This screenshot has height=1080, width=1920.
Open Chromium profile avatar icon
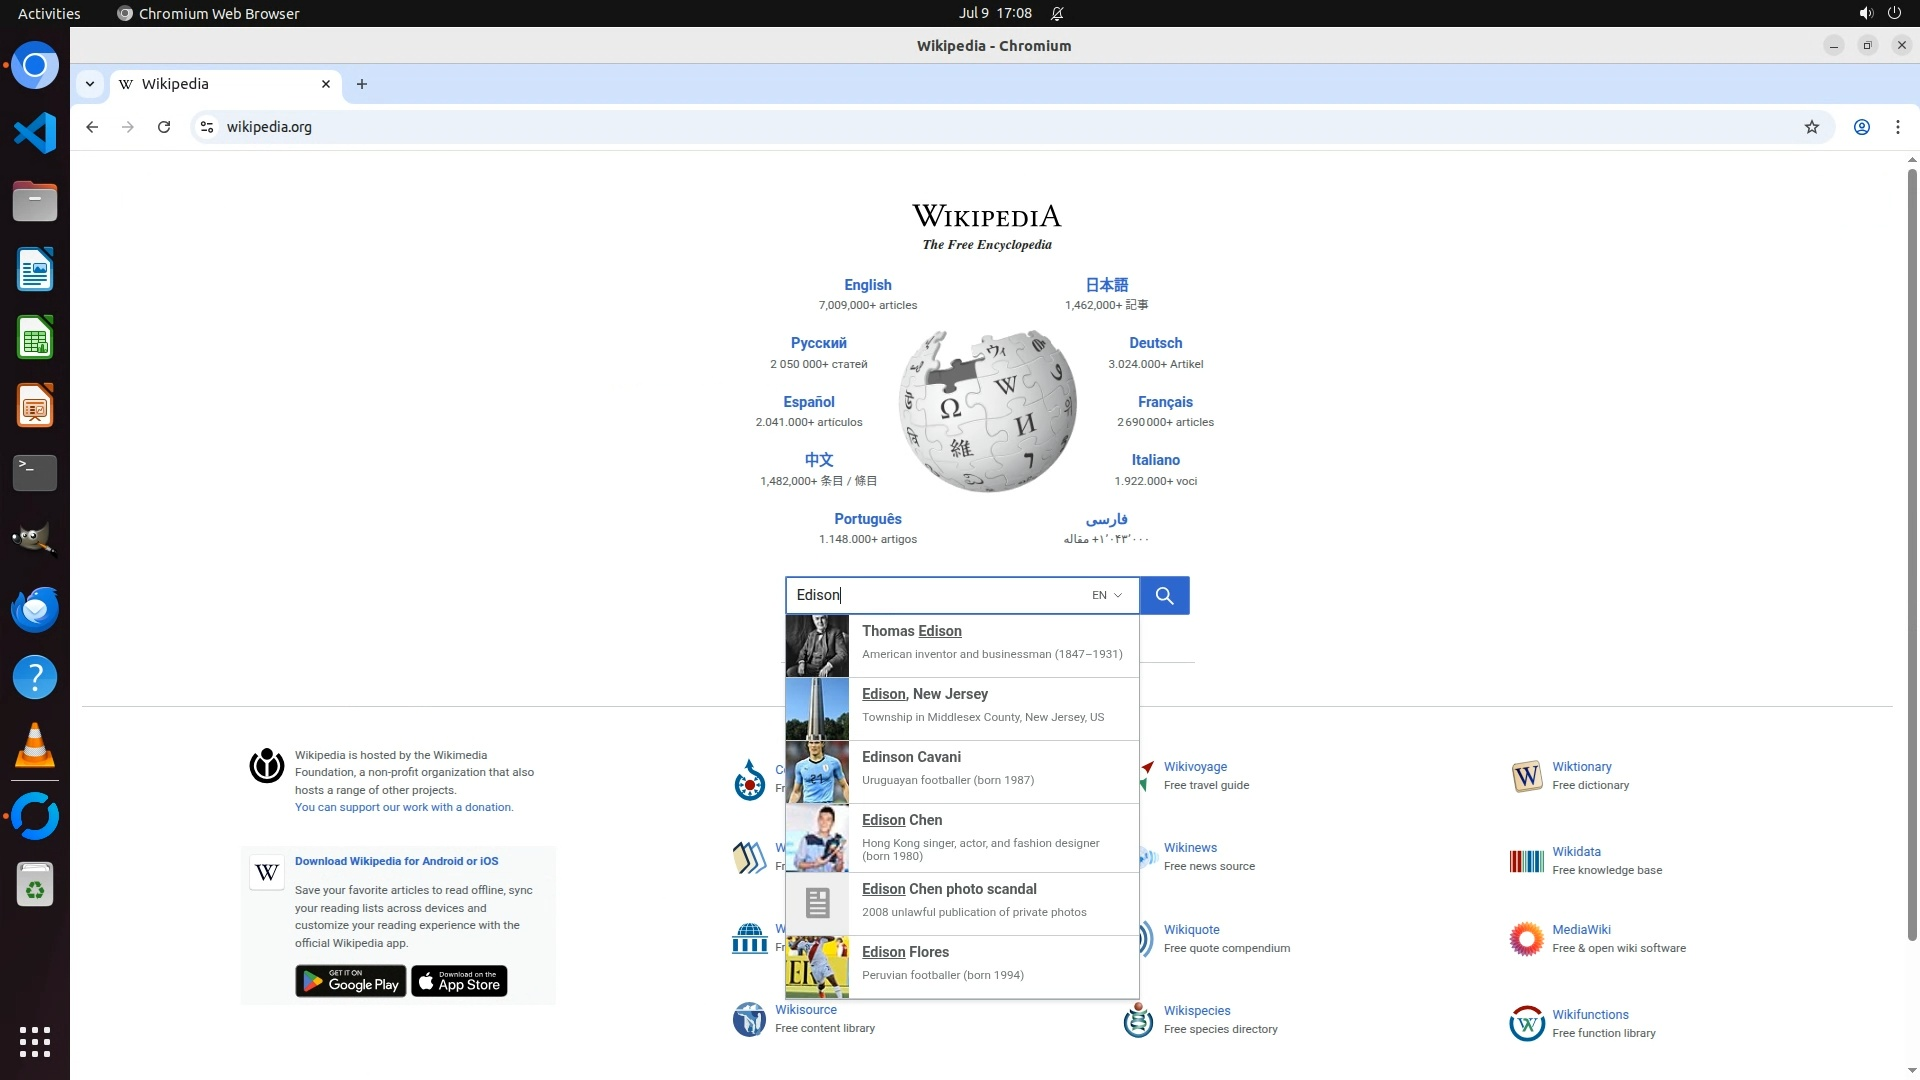1861,127
